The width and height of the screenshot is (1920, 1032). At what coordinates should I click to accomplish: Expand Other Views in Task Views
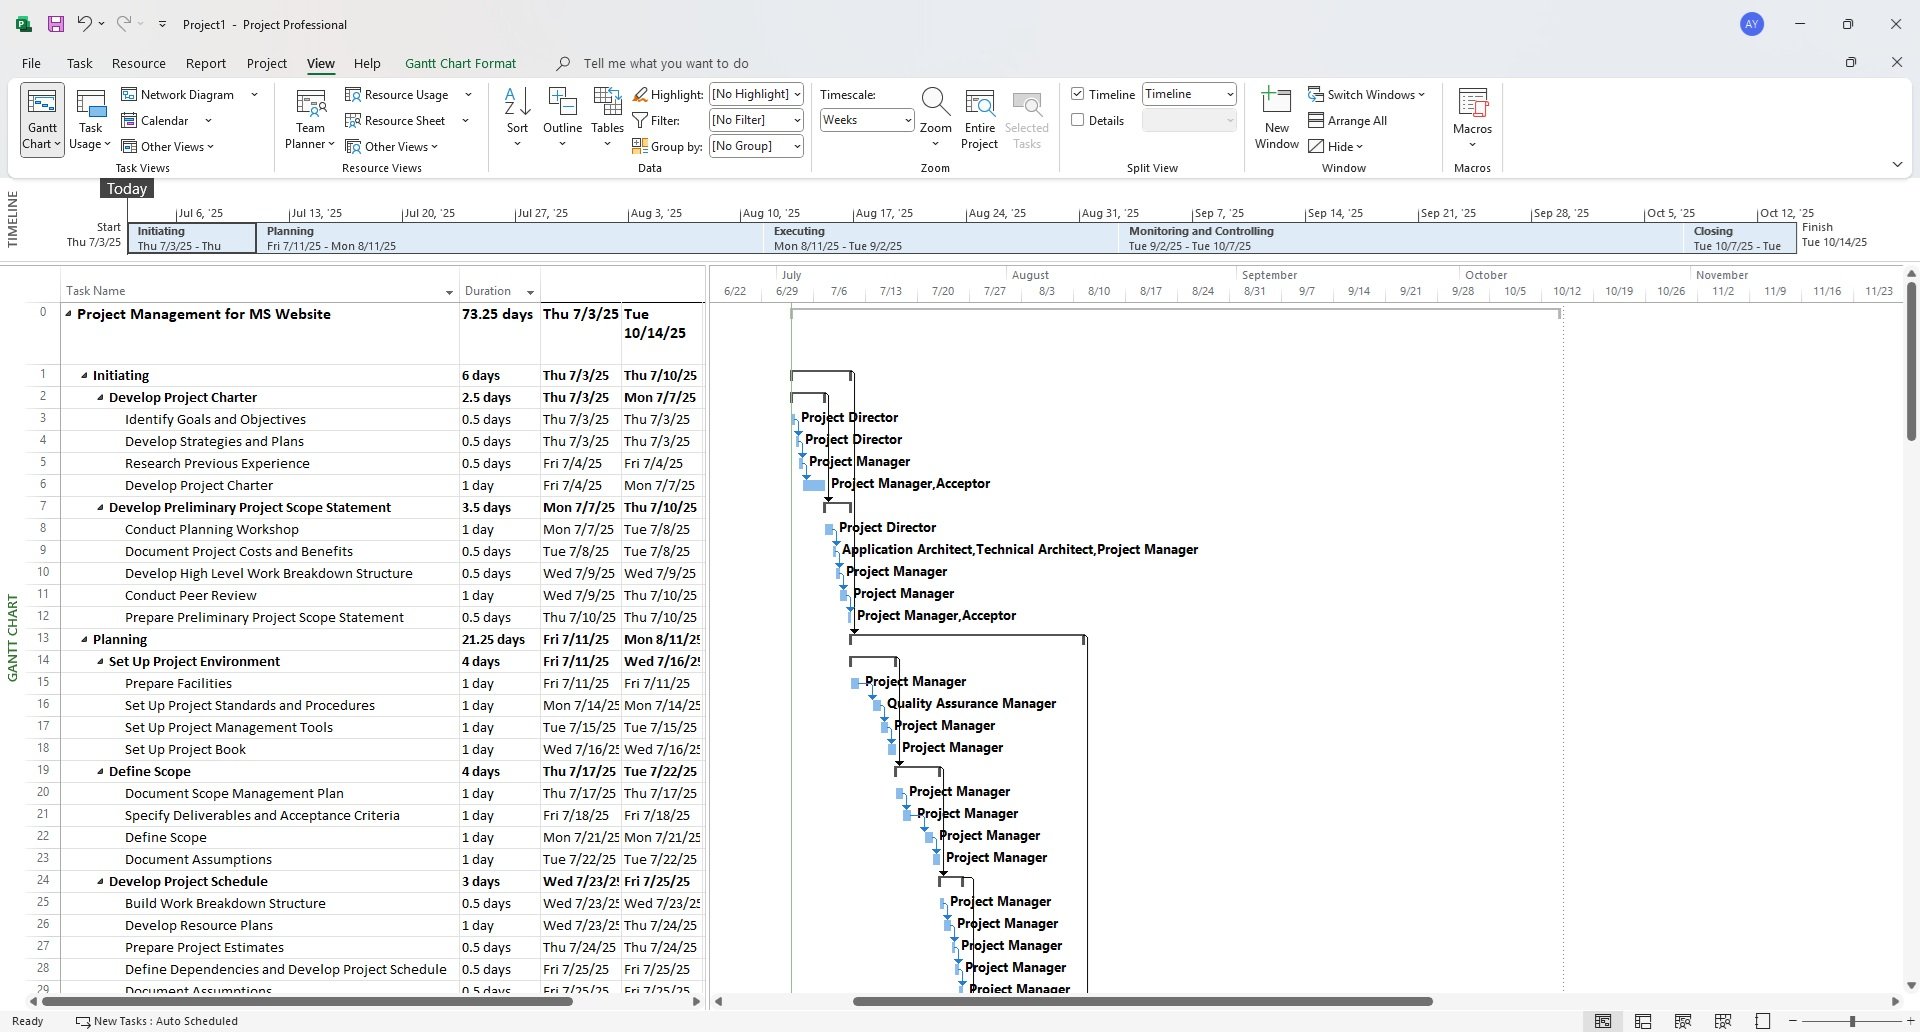coord(168,146)
